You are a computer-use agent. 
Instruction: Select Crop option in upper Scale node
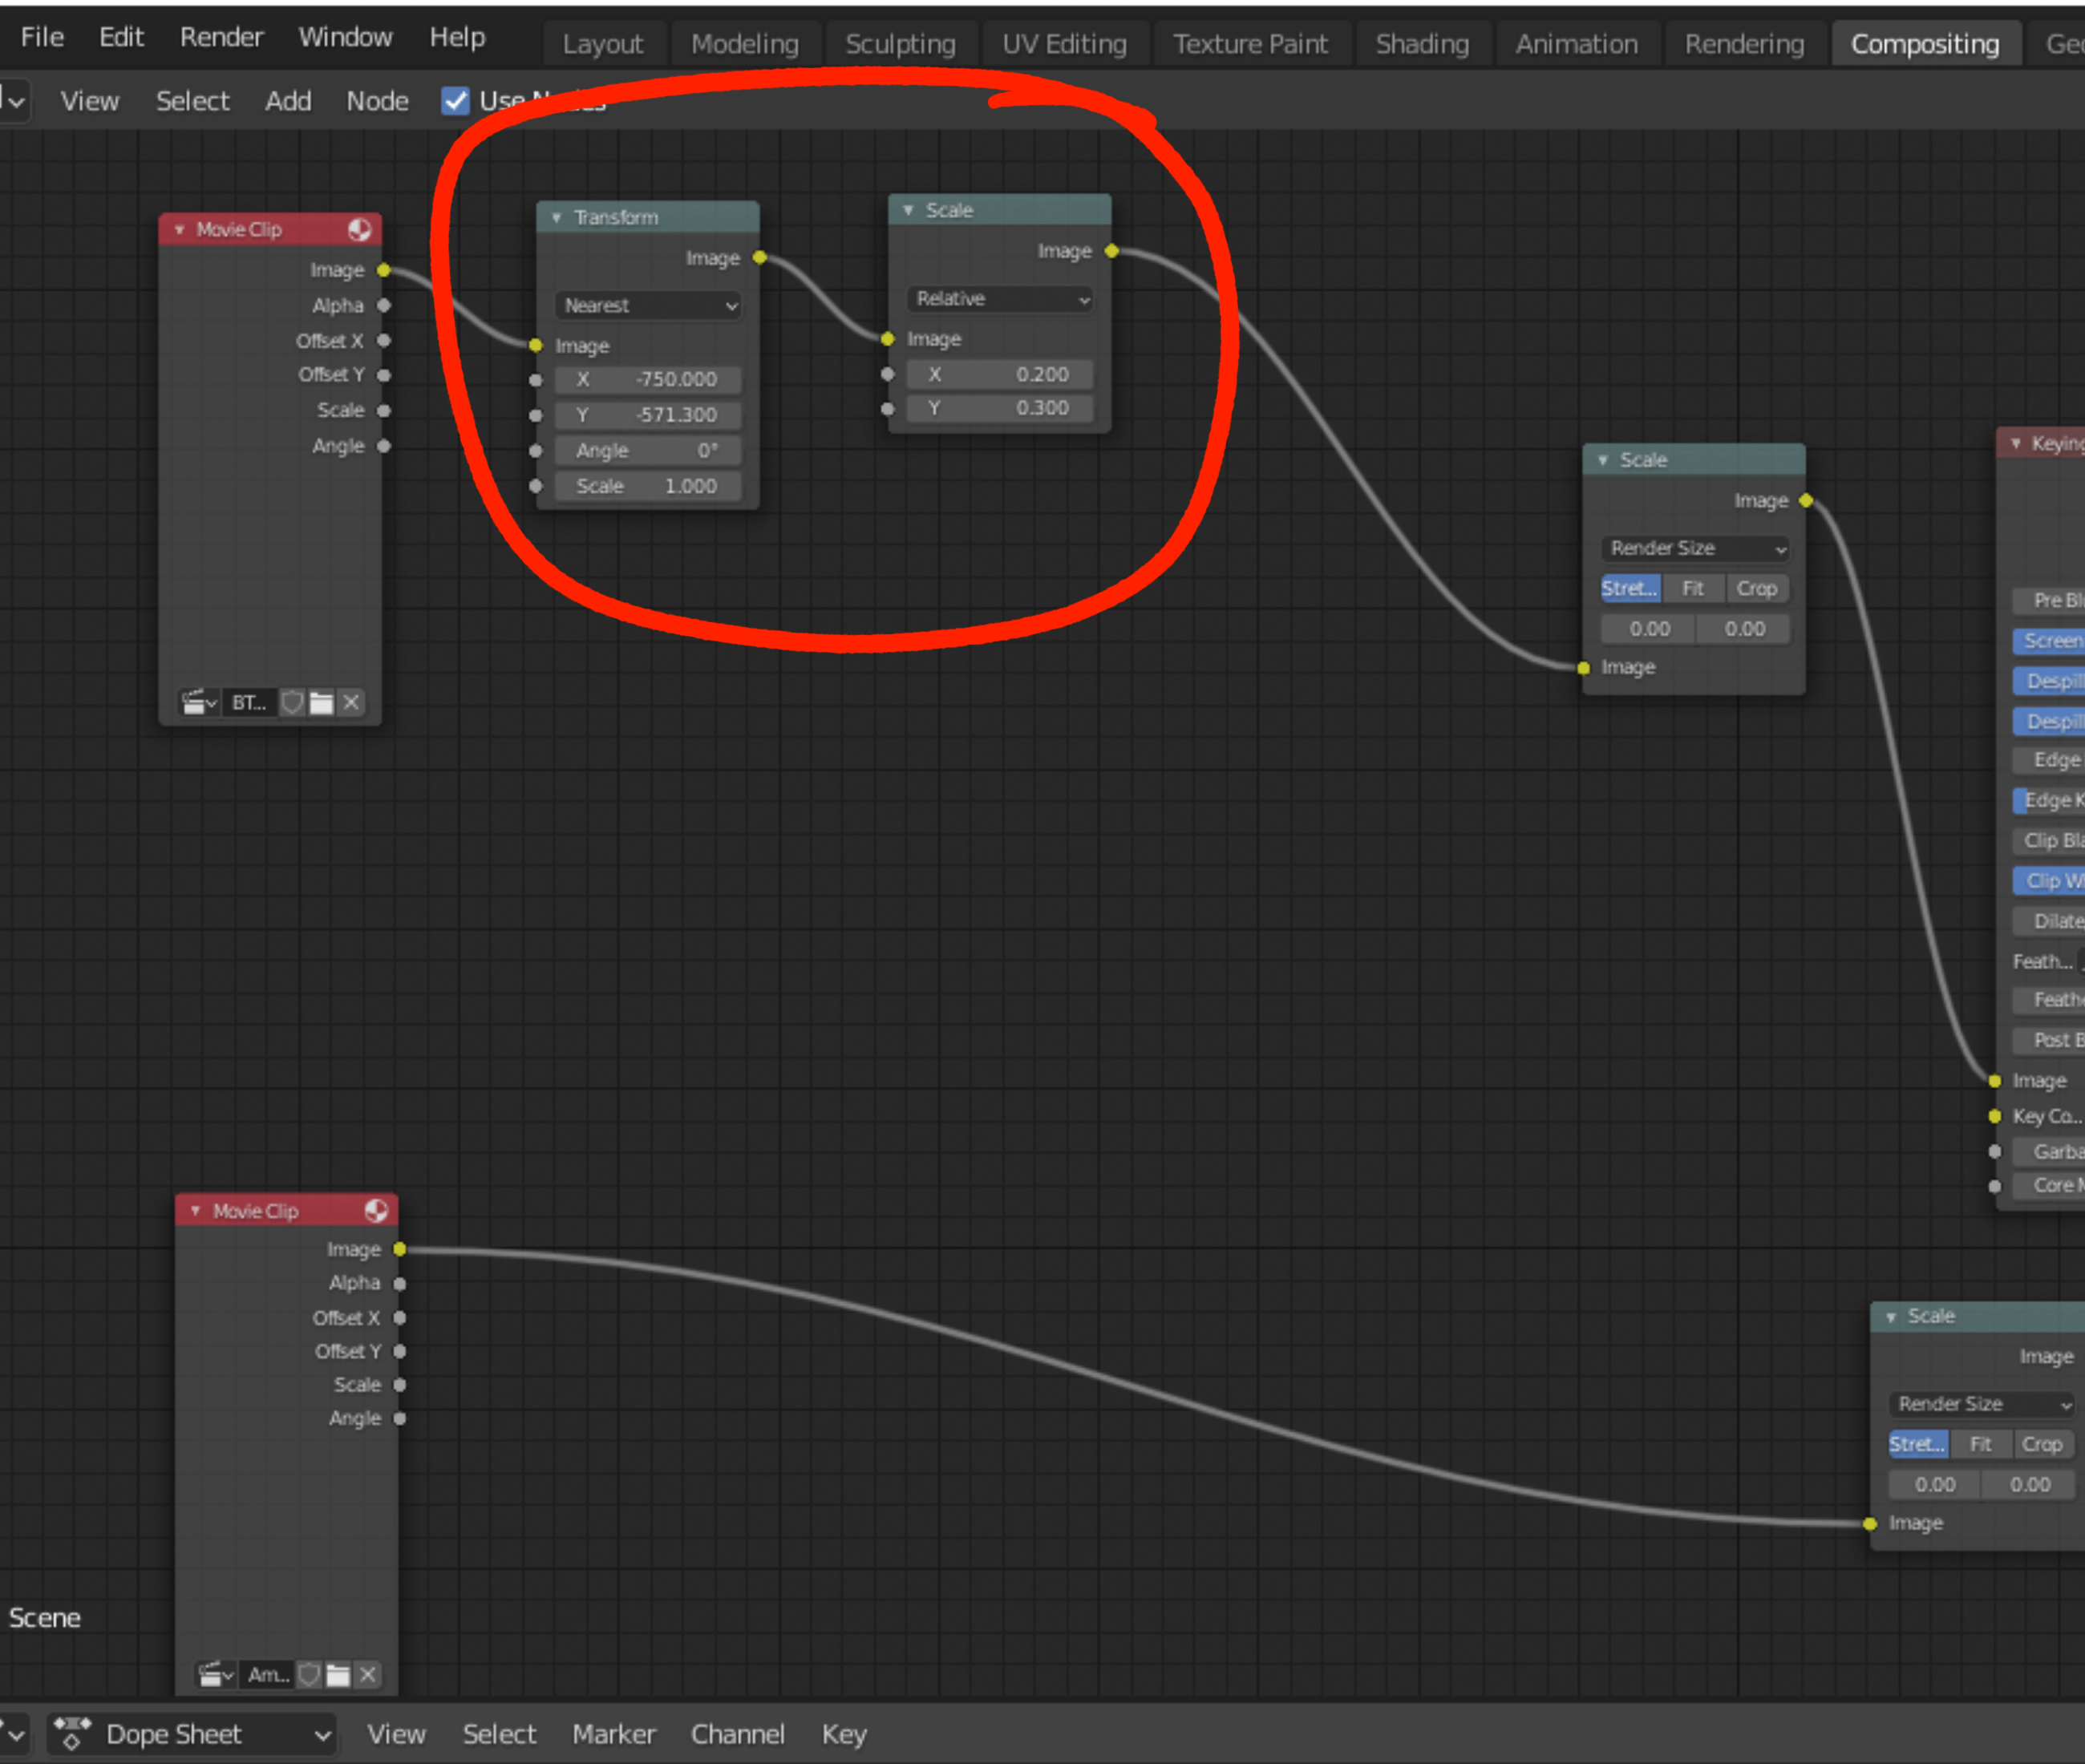(1756, 589)
